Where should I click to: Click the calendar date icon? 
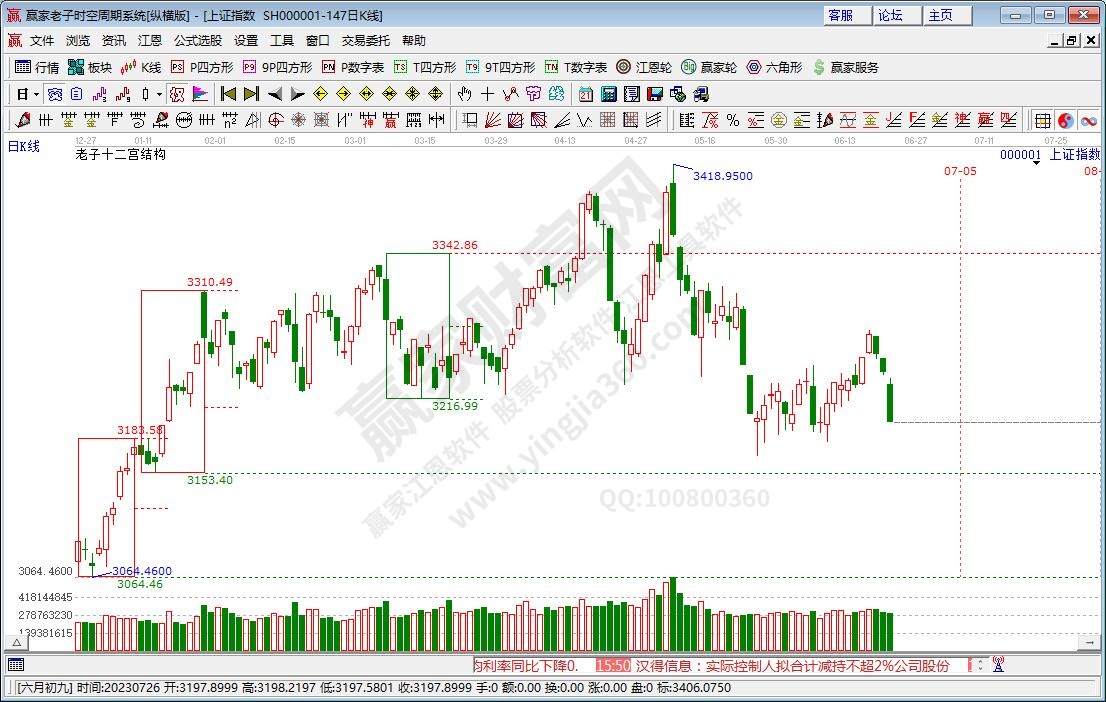[x=585, y=94]
